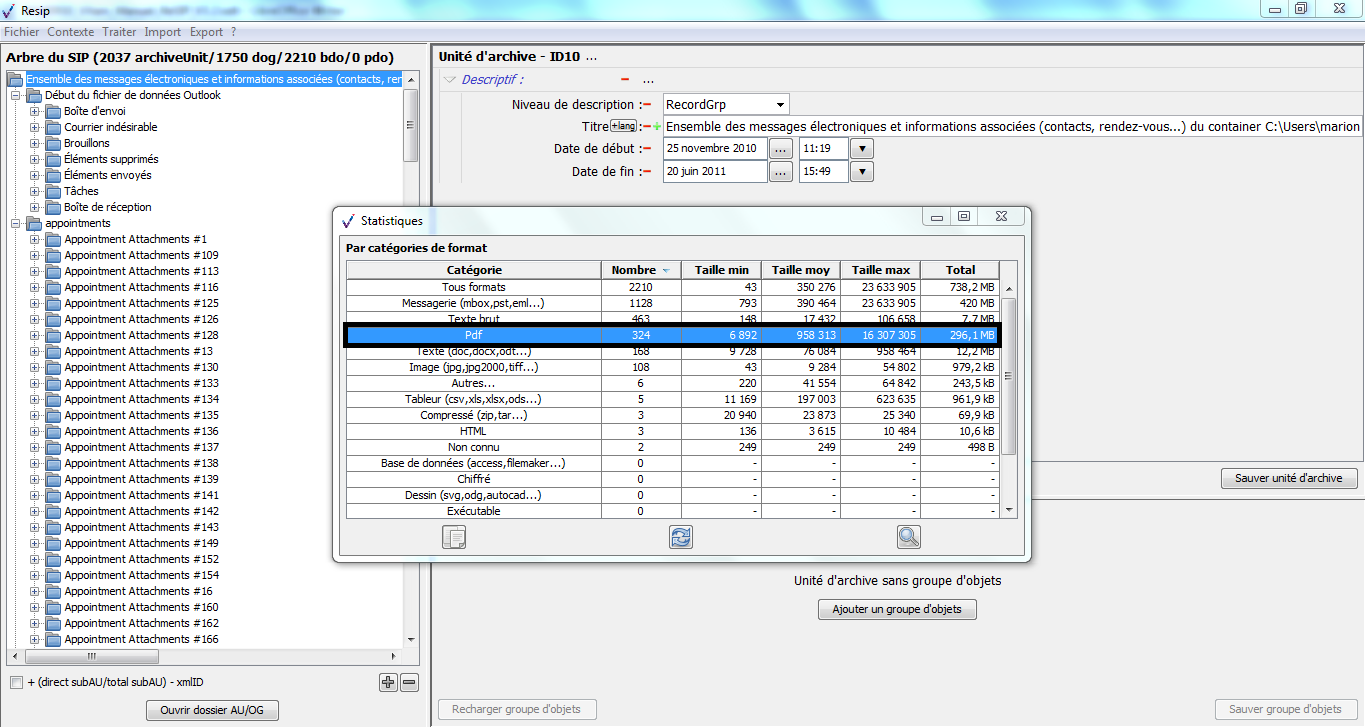Viewport: 1365px width, 727px height.
Task: Click the minus collapse-all tree icon
Action: coord(409,682)
